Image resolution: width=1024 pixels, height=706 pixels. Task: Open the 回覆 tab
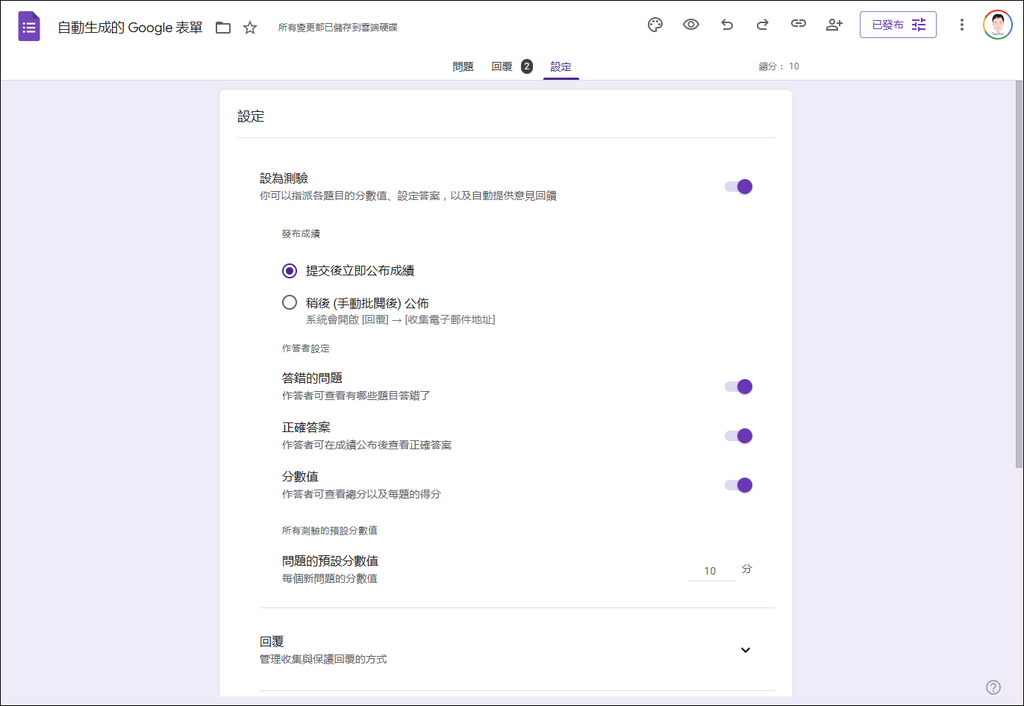point(502,67)
